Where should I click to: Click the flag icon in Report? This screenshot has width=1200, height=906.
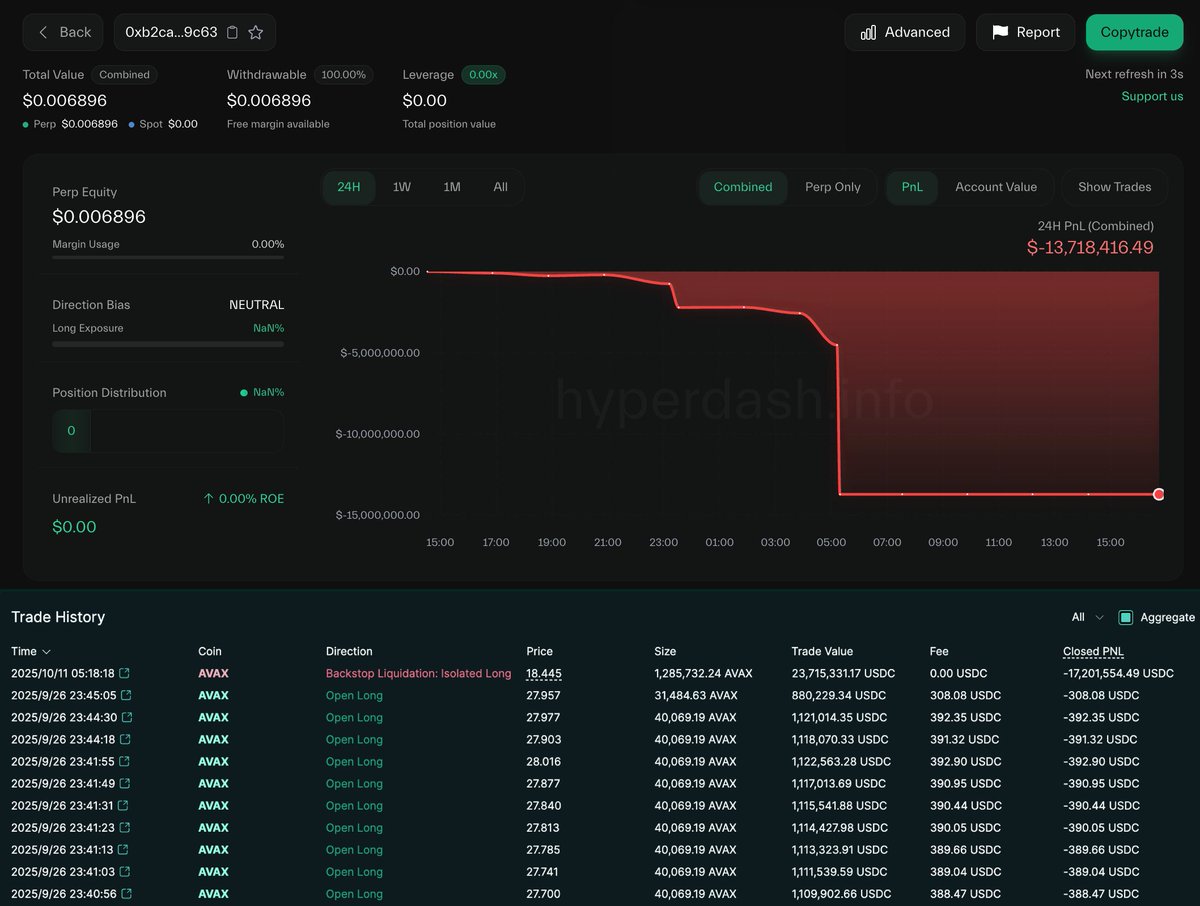(1000, 32)
